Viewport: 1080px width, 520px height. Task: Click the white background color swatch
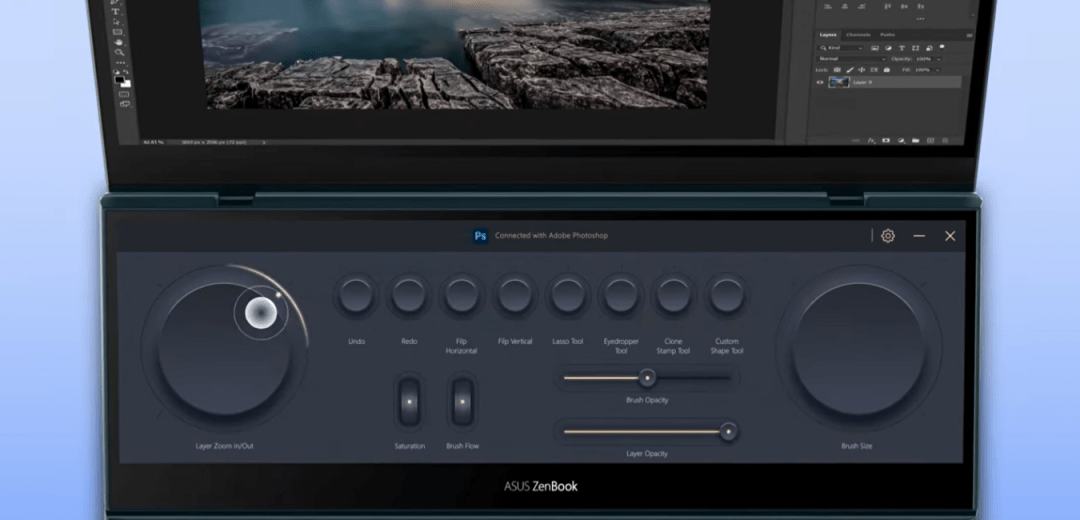[x=128, y=85]
